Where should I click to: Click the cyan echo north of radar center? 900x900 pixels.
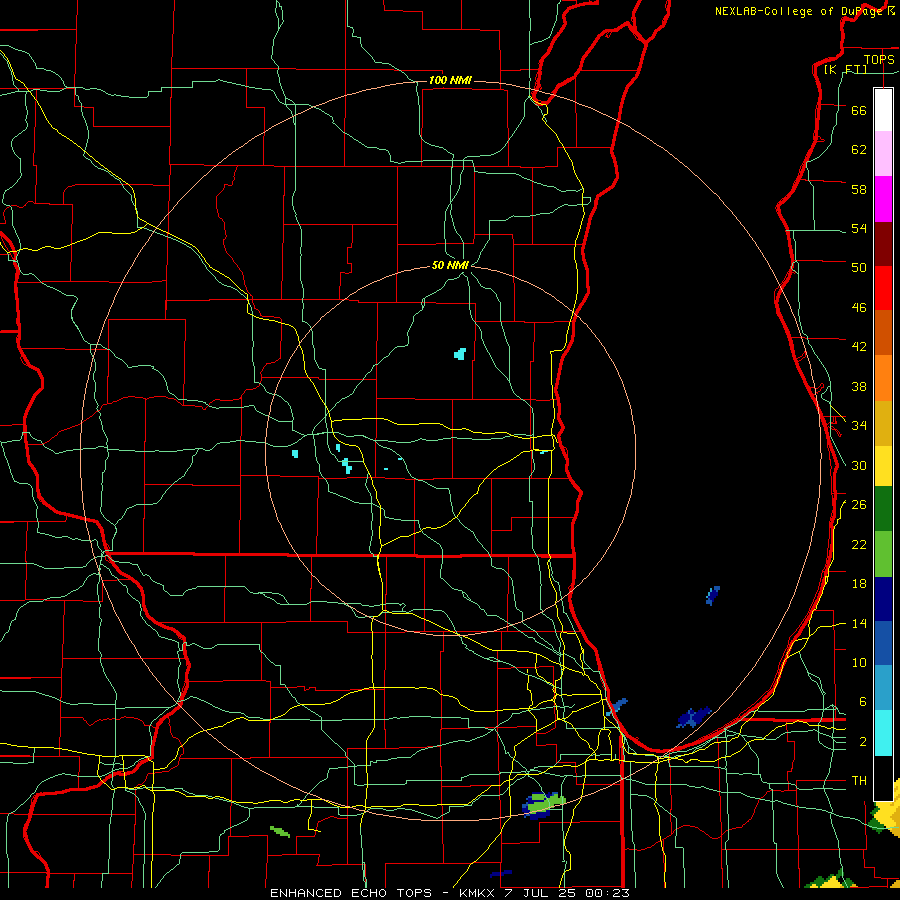460,354
